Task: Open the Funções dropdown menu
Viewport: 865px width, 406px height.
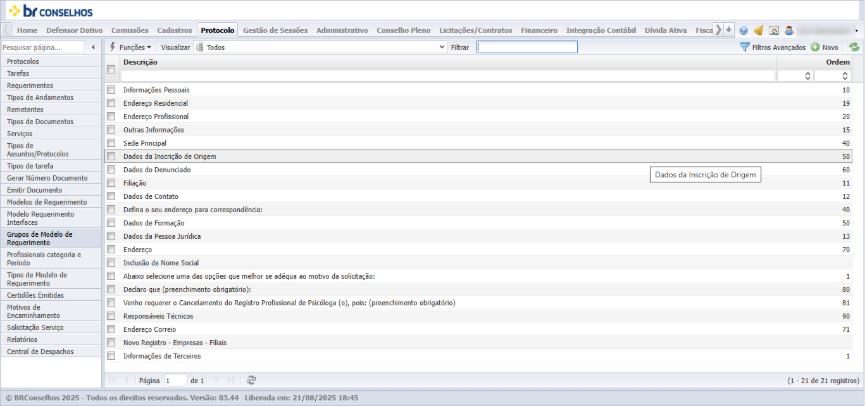Action: point(131,47)
